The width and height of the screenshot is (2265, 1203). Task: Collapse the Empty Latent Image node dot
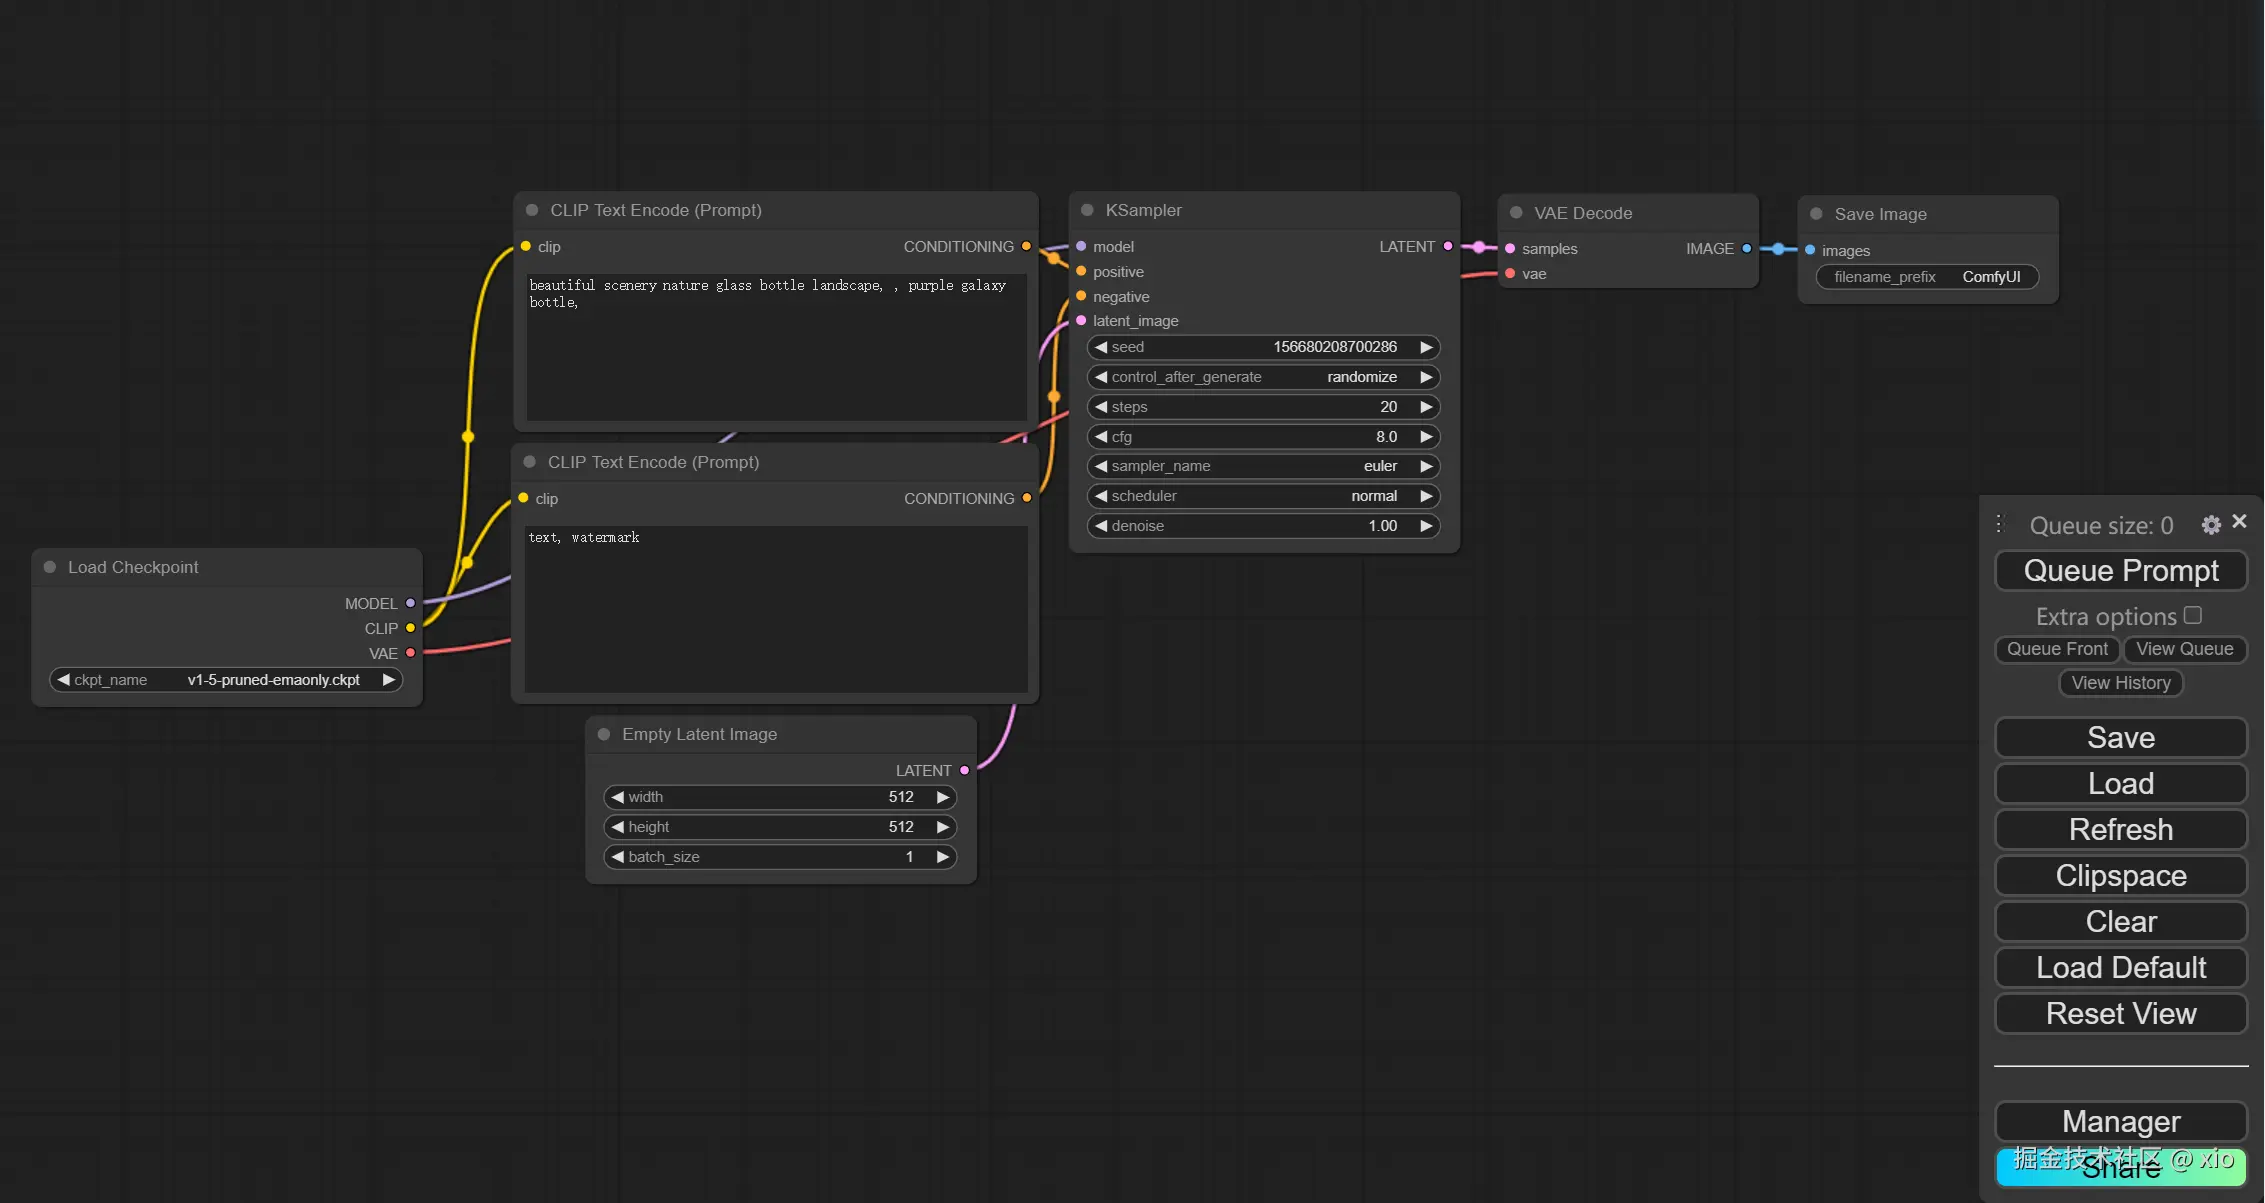click(x=604, y=734)
